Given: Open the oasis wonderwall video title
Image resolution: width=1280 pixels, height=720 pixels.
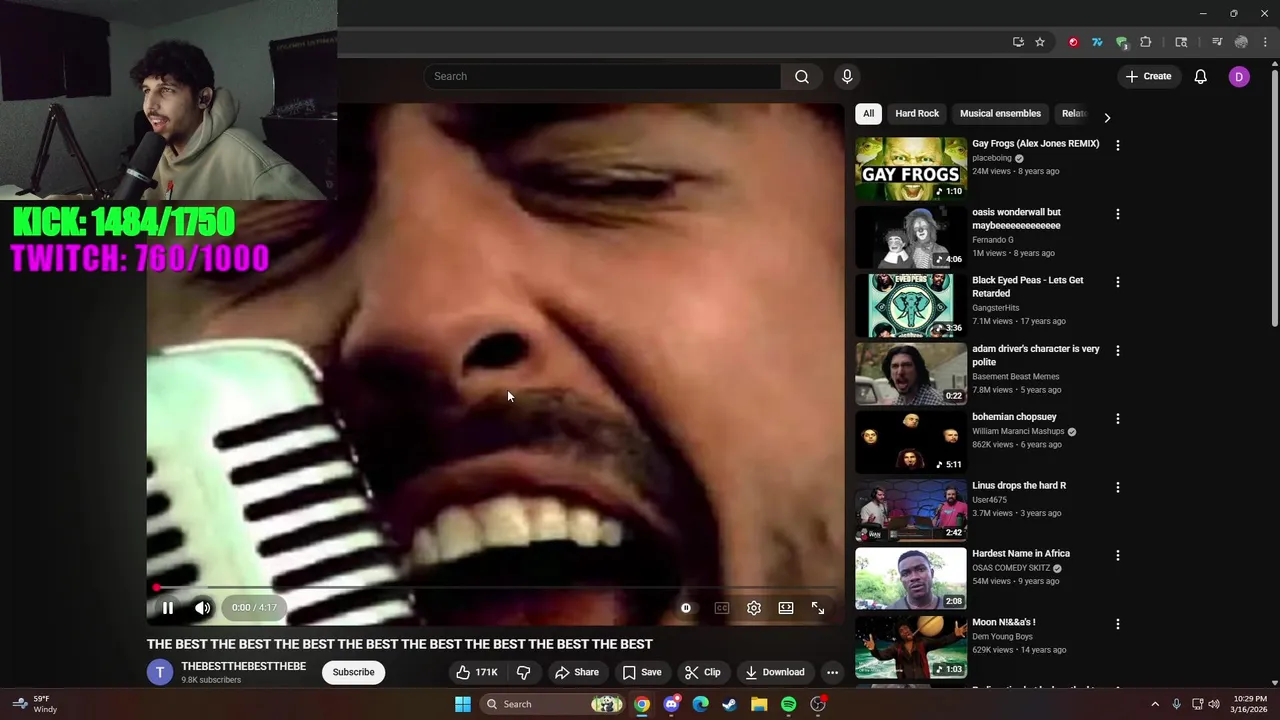Looking at the screenshot, I should click(x=1016, y=219).
